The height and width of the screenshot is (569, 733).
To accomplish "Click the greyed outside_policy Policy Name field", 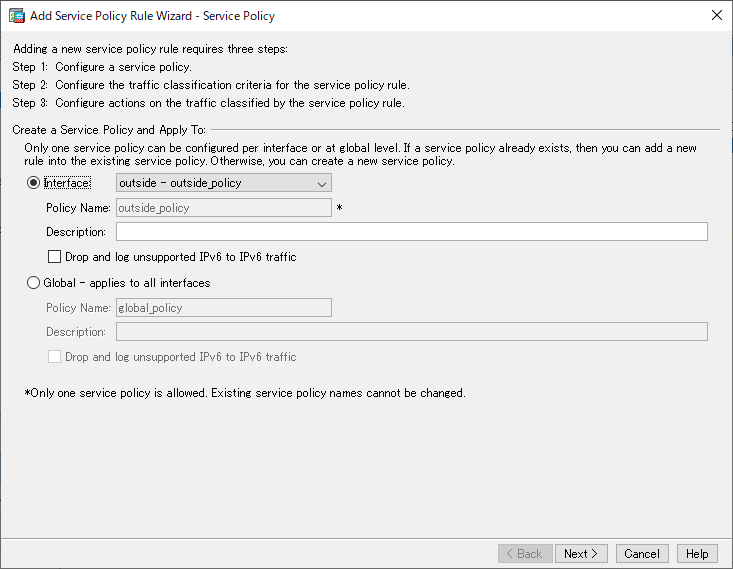I will 223,208.
